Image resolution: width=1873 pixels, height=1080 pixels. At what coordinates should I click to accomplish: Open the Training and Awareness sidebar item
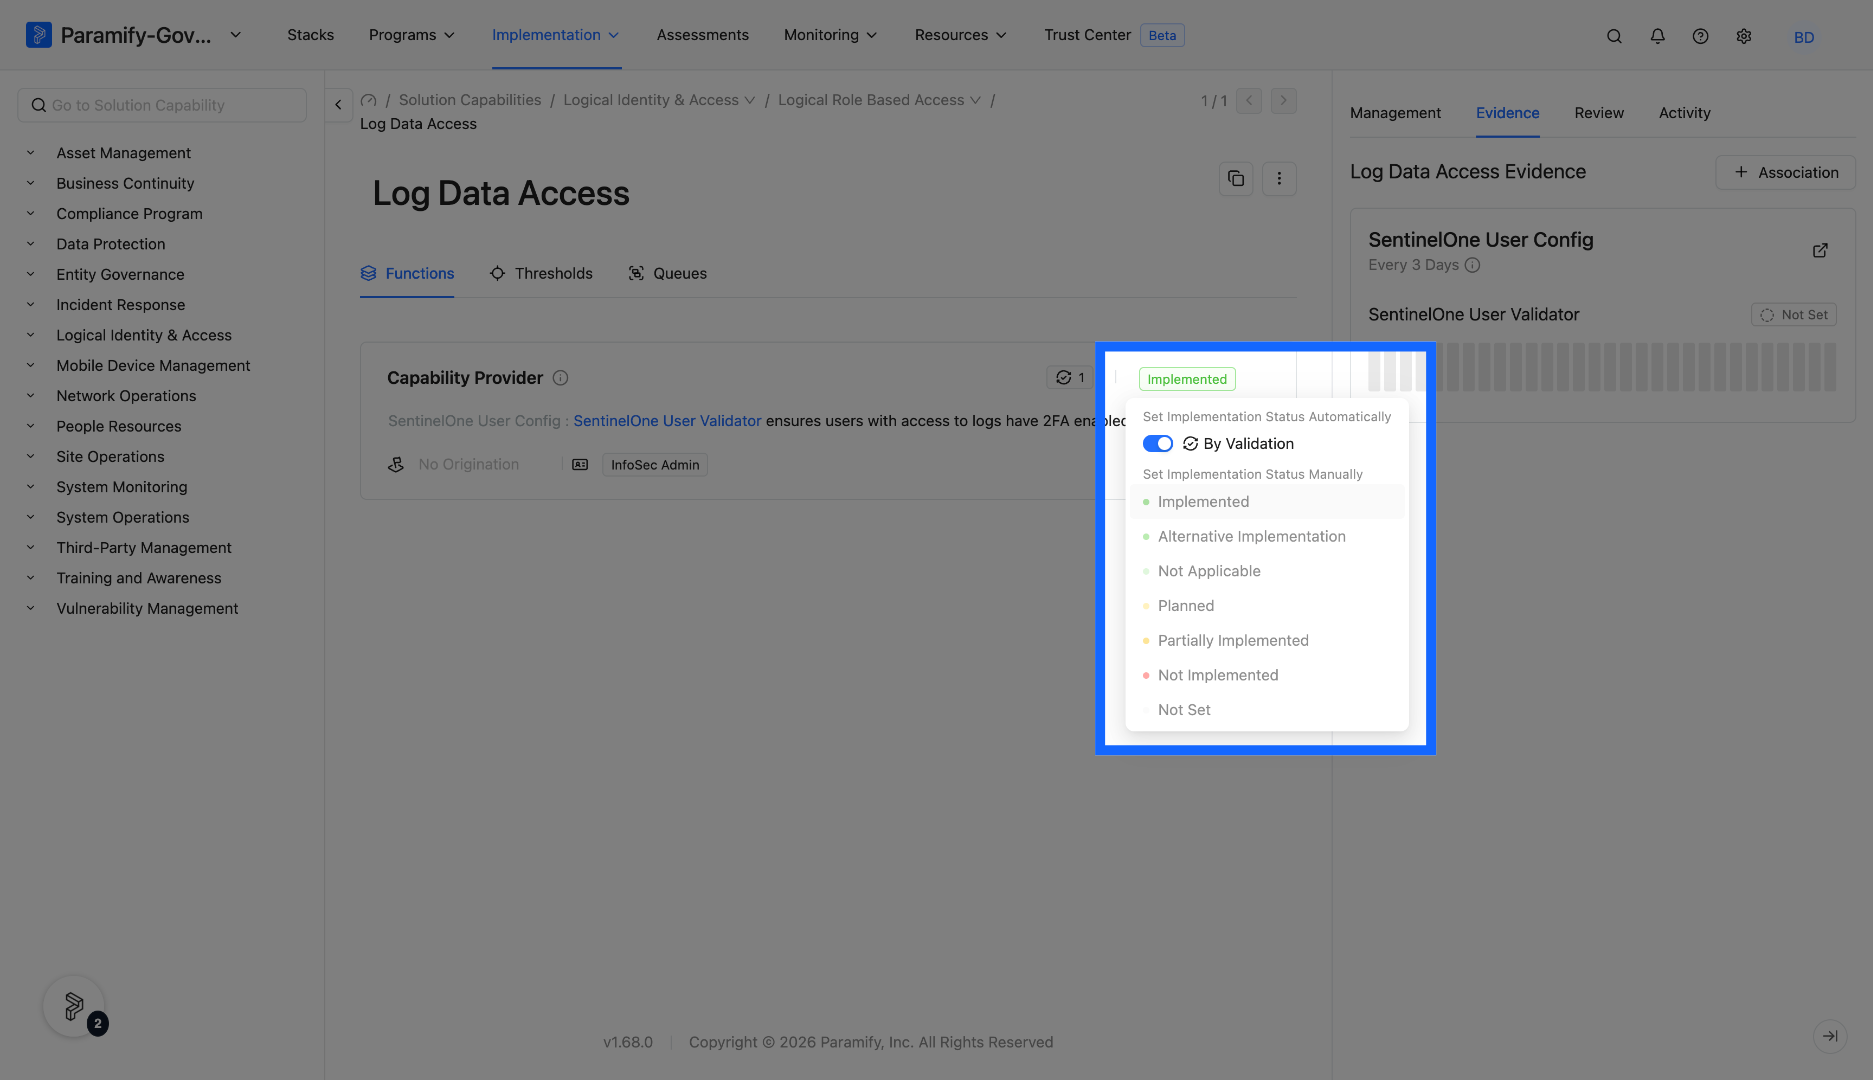139,578
